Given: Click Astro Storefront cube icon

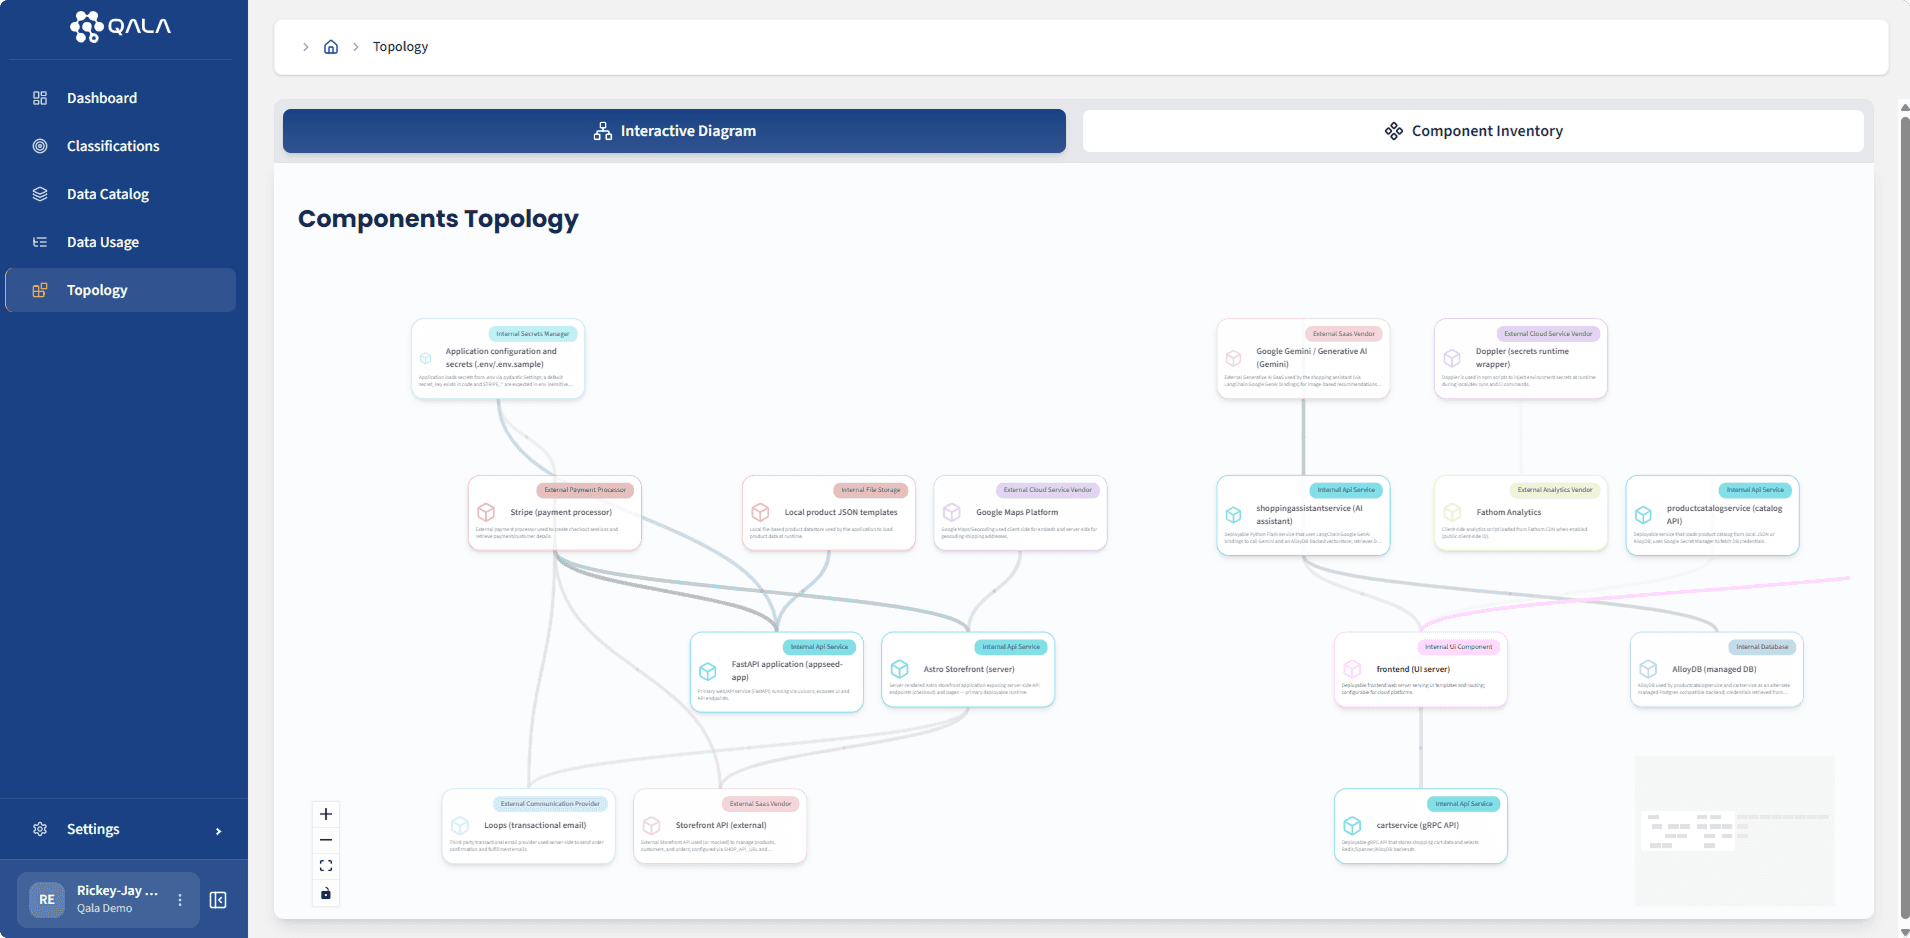Looking at the screenshot, I should tap(899, 669).
